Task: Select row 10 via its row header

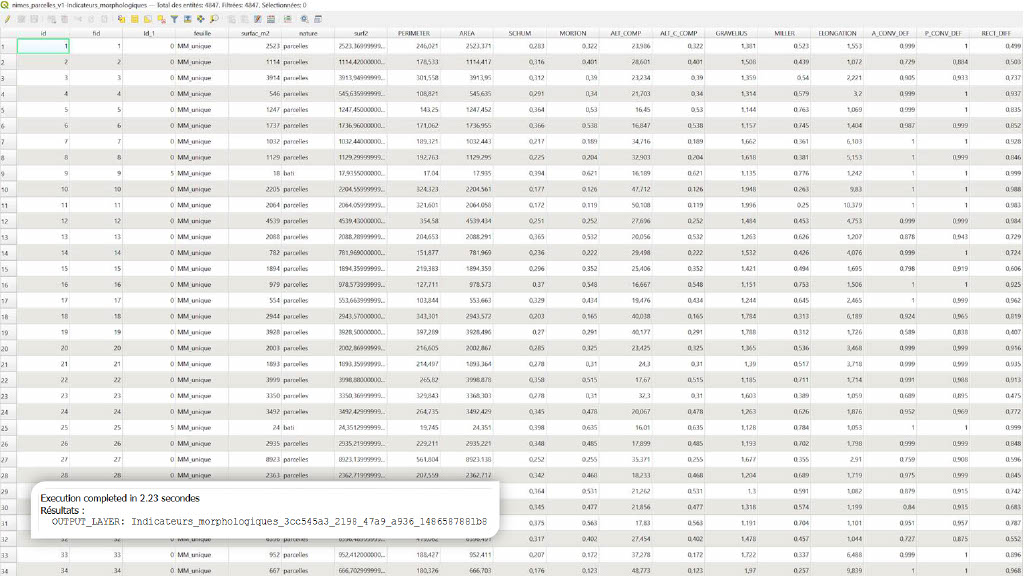Action: 7,188
